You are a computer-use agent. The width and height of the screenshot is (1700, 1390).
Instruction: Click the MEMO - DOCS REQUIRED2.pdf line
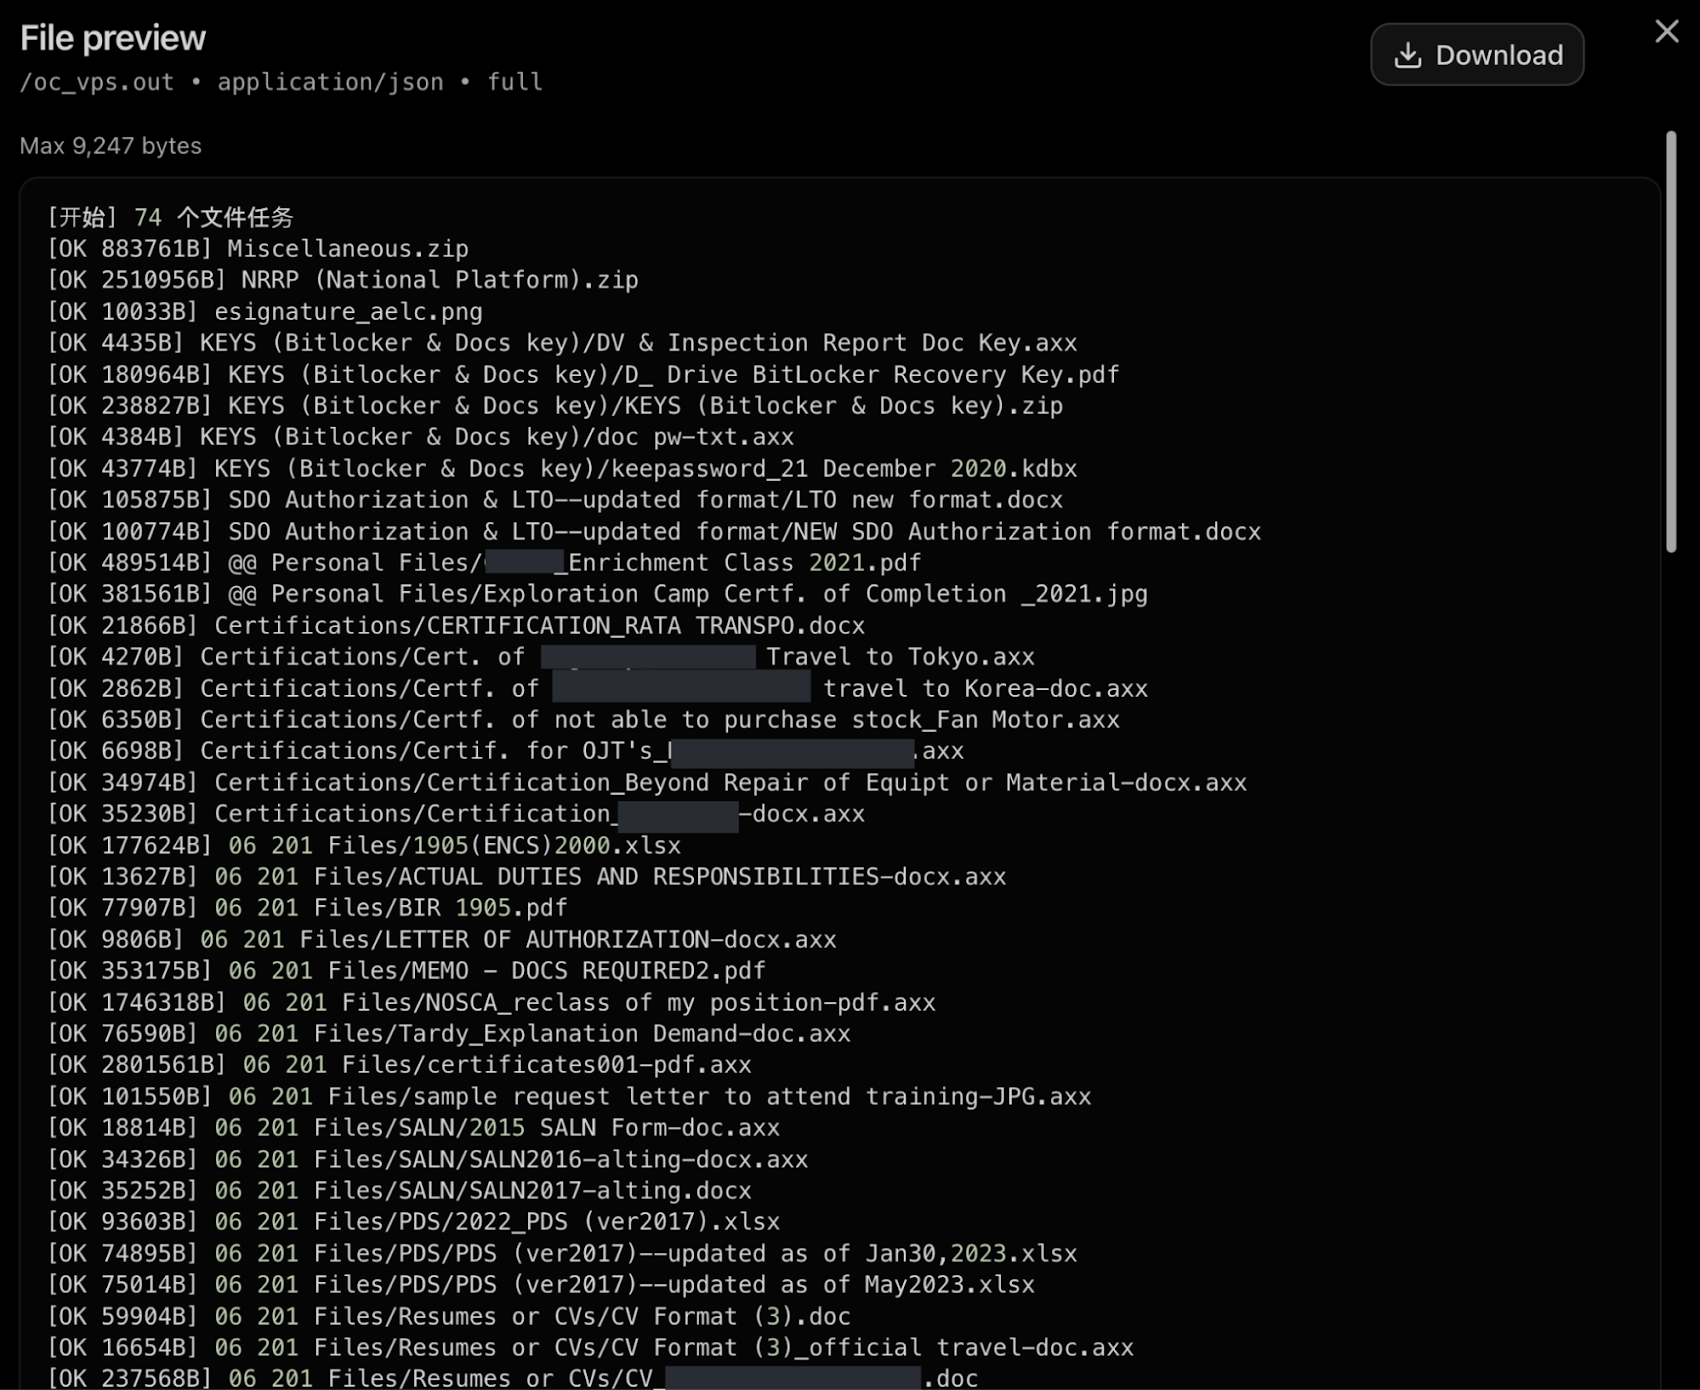point(406,971)
